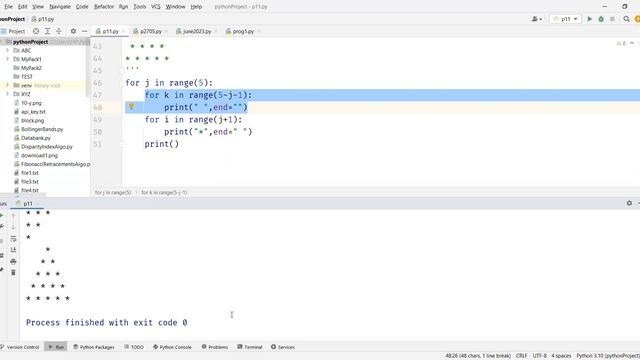The image size is (640, 360).
Task: Rerun p11 in the Run panel
Action: tap(2, 215)
